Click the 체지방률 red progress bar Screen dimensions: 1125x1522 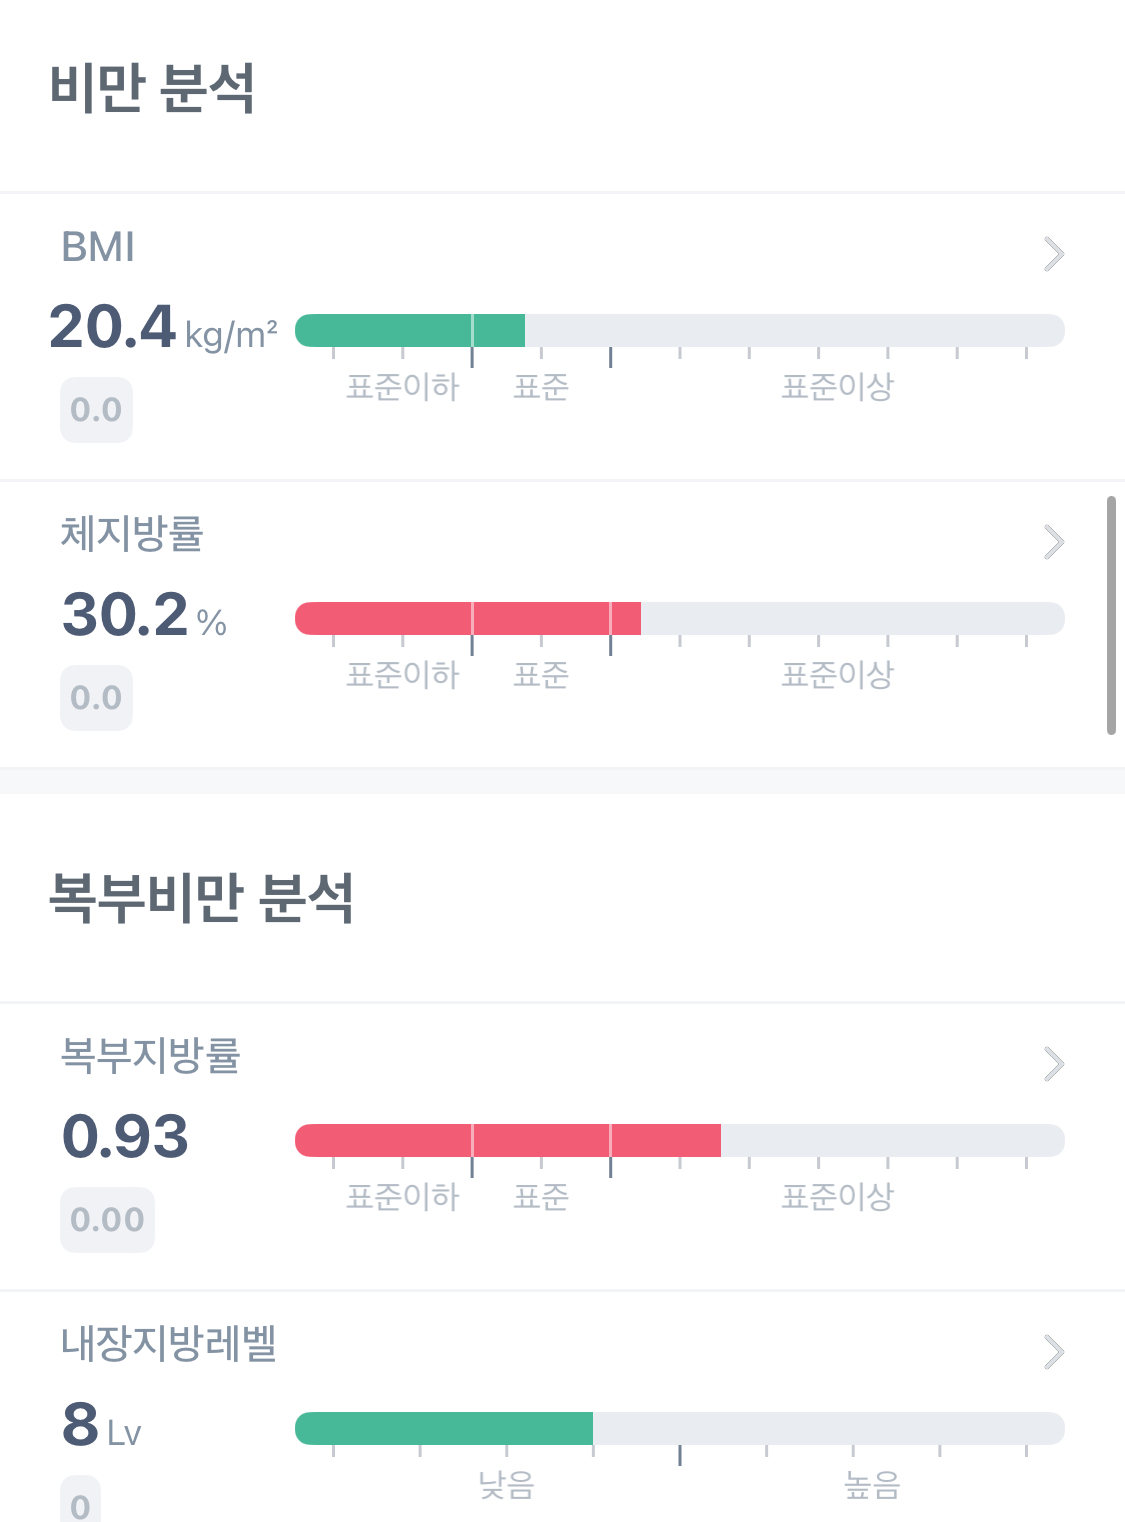(x=468, y=618)
